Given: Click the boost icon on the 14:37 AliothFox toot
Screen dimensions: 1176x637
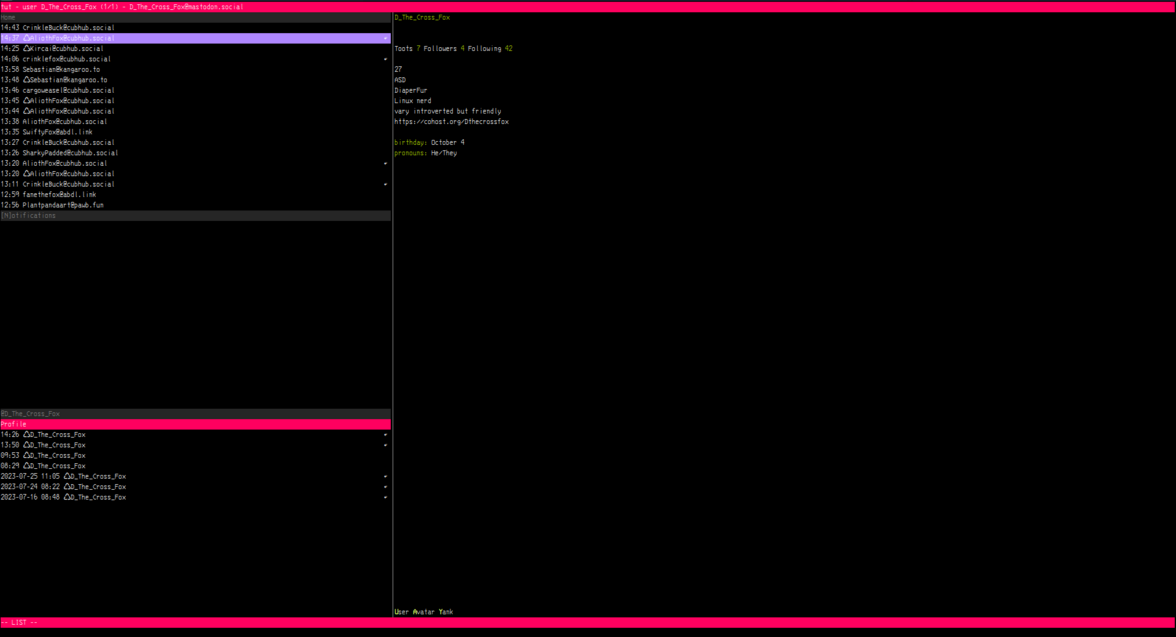Looking at the screenshot, I should click(x=26, y=38).
